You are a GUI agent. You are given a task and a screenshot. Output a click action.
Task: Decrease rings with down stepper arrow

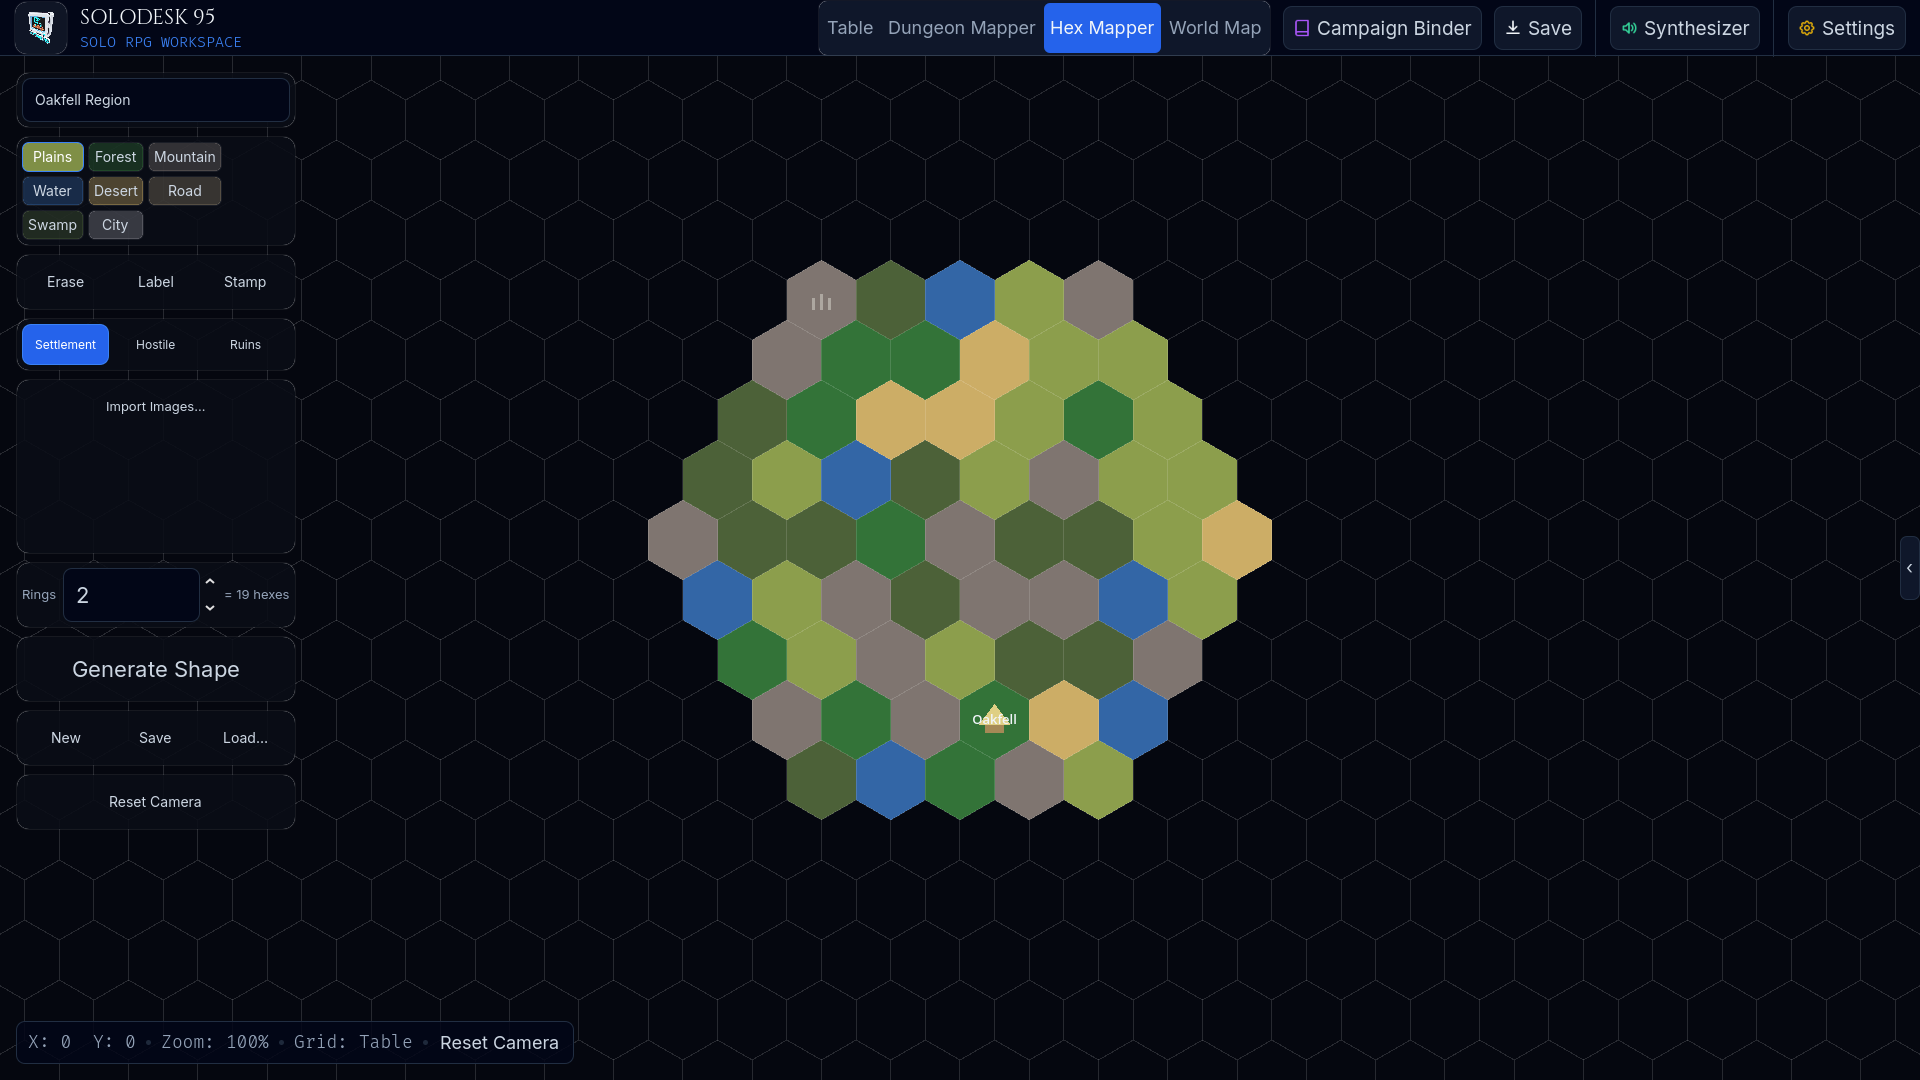210,608
